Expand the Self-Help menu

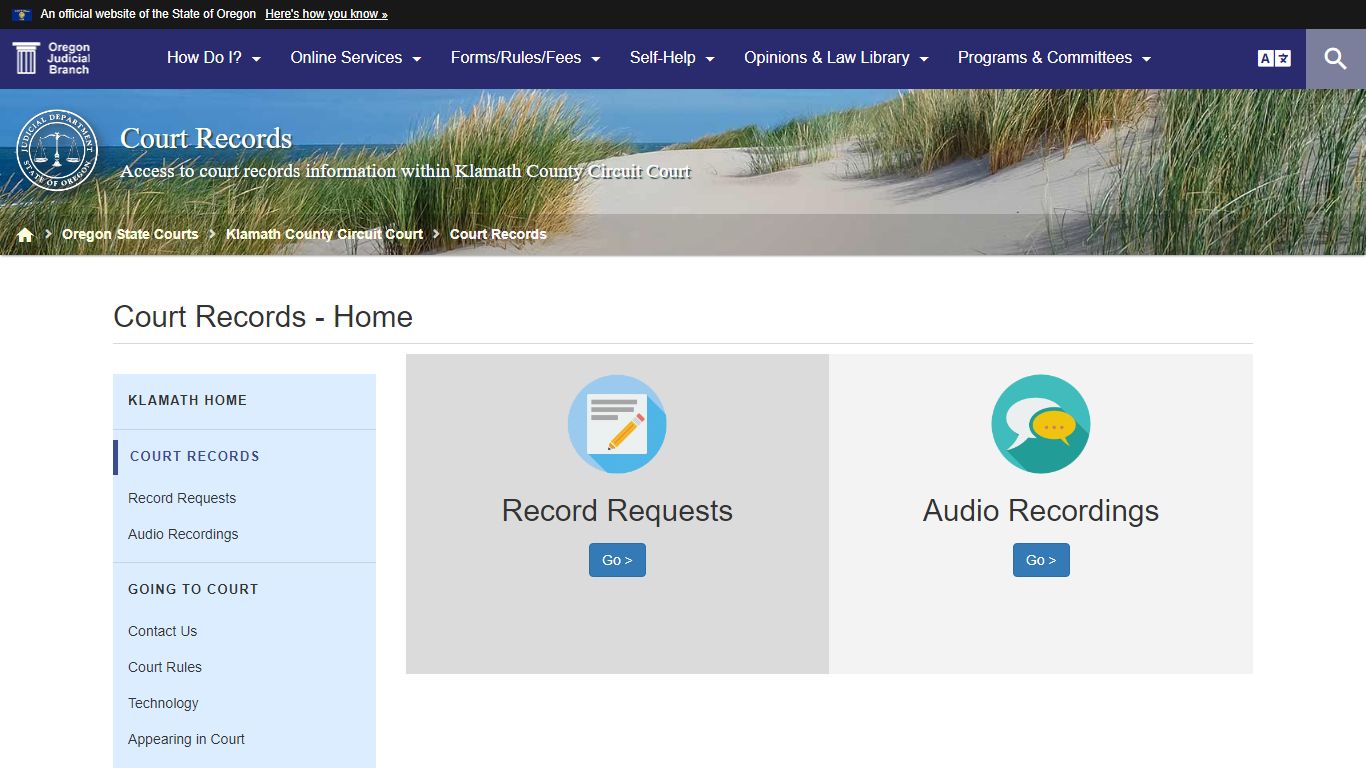click(x=672, y=58)
